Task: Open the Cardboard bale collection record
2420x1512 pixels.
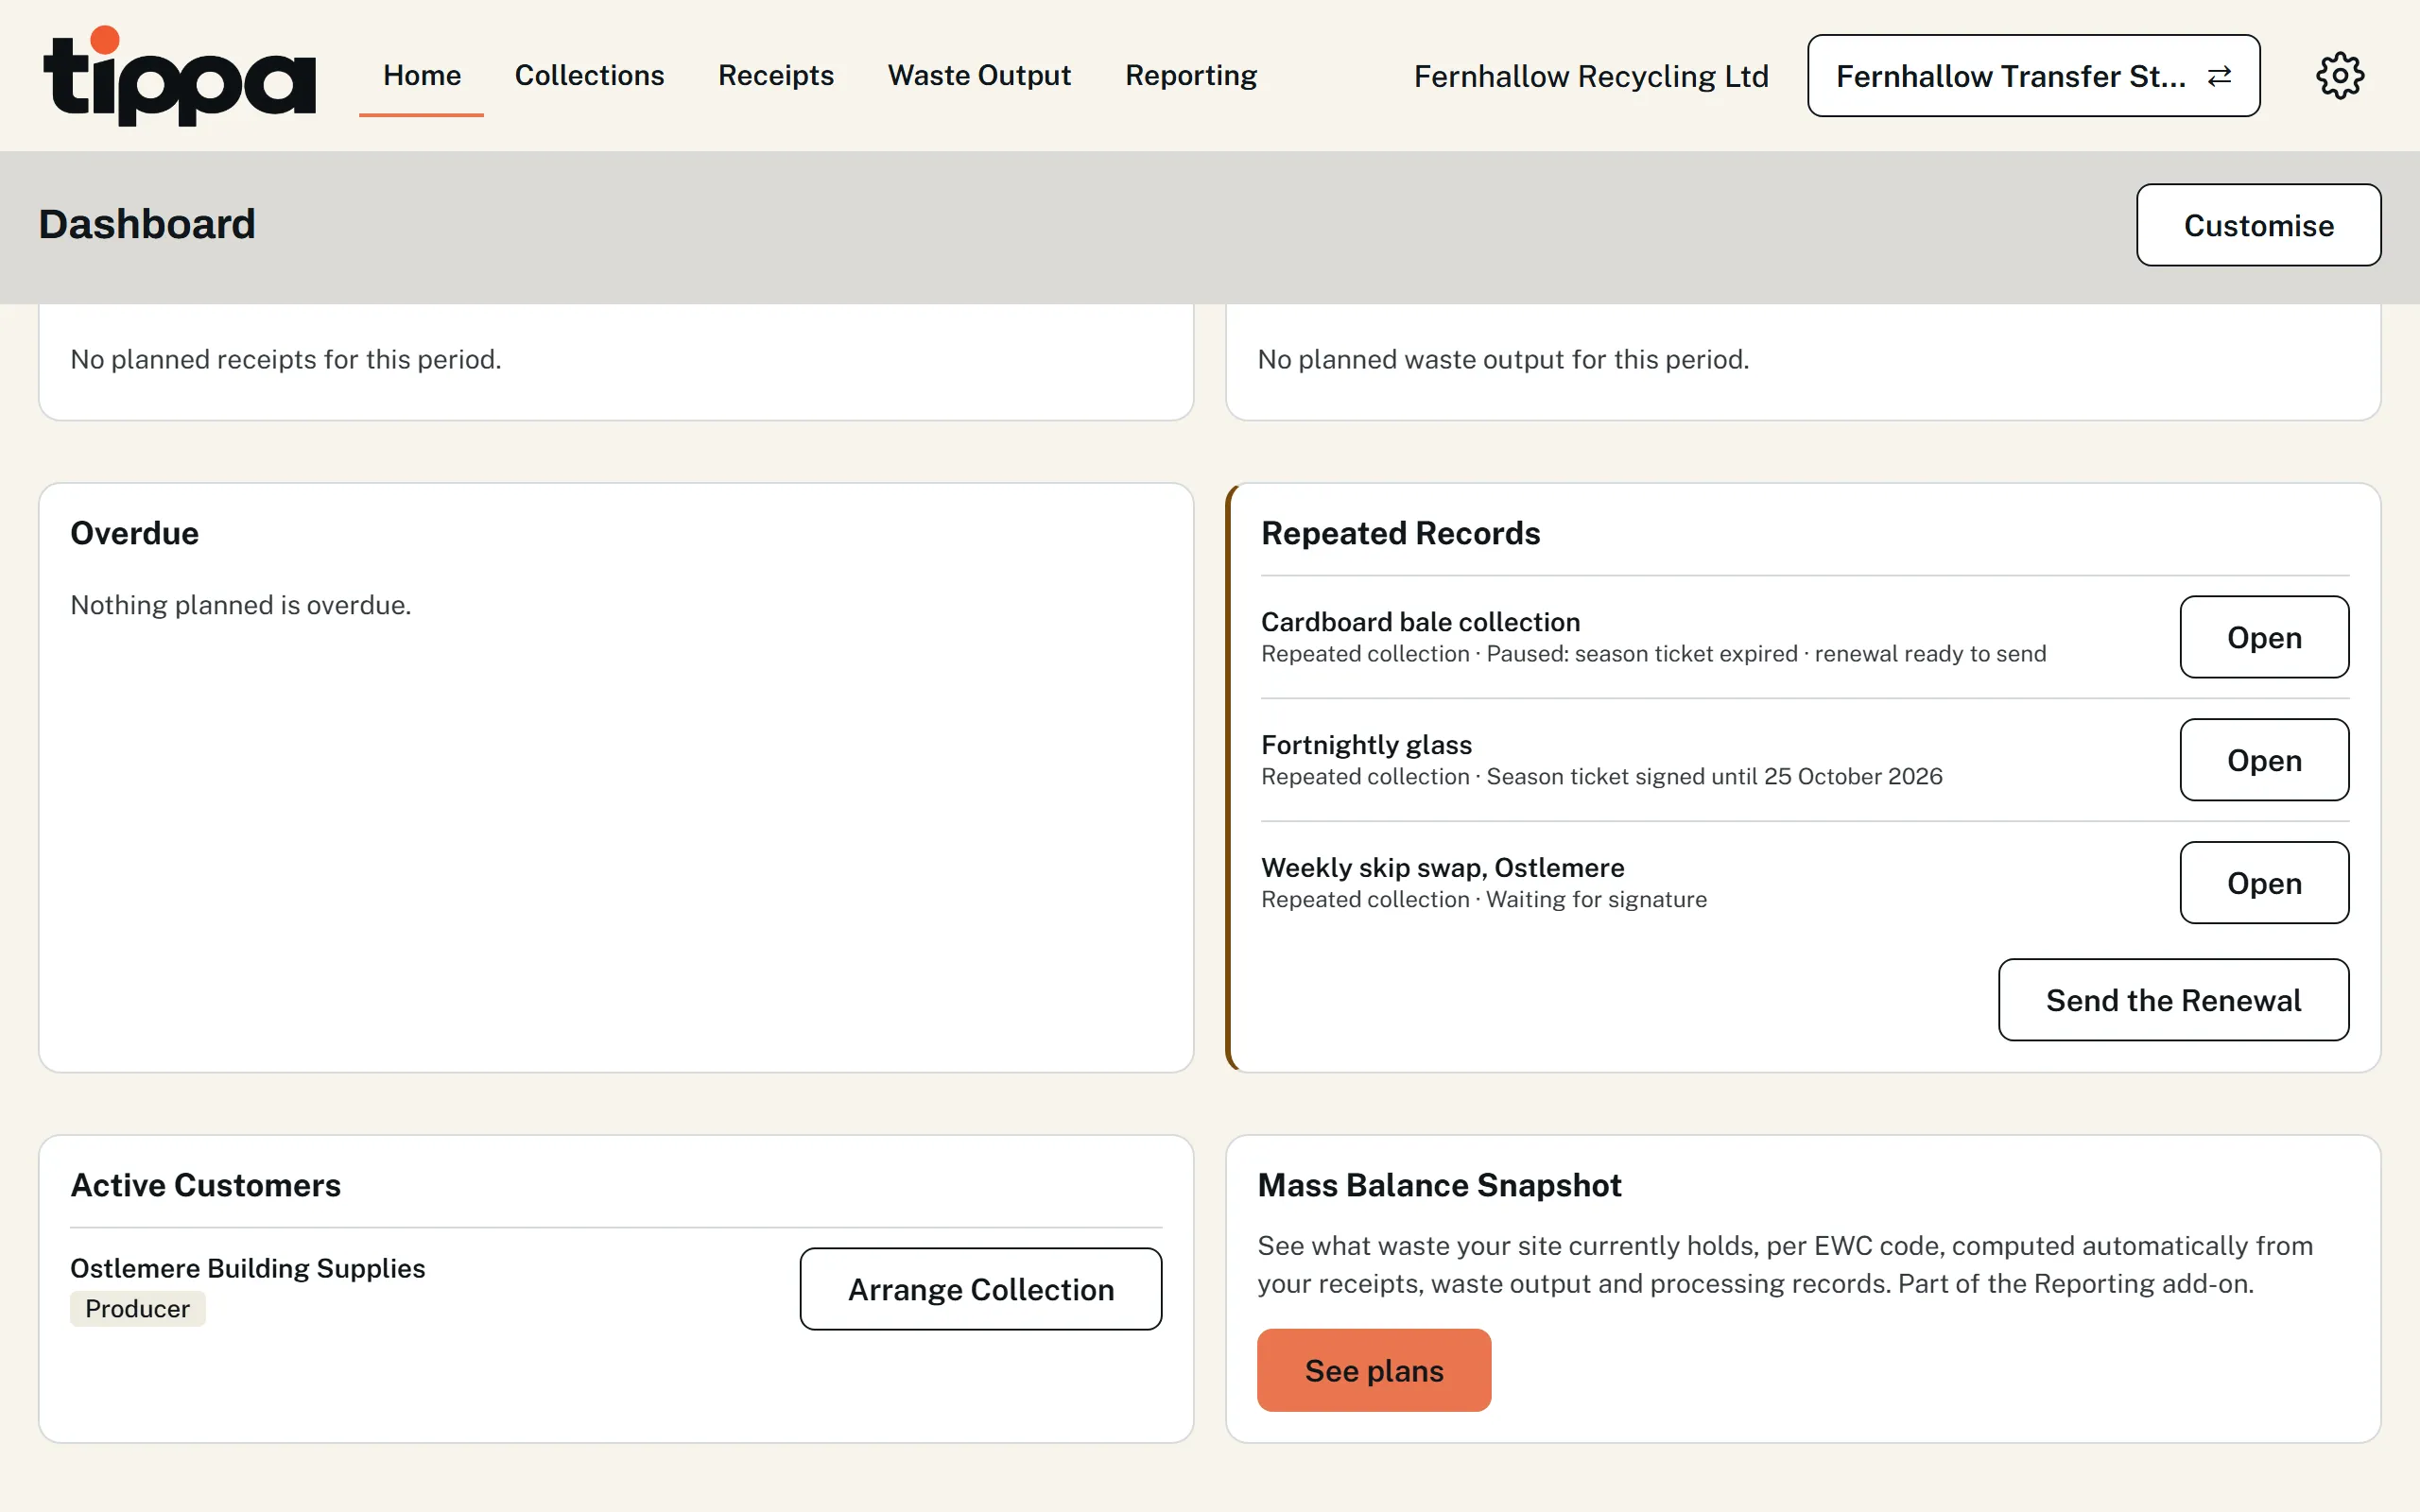Action: pos(2264,637)
